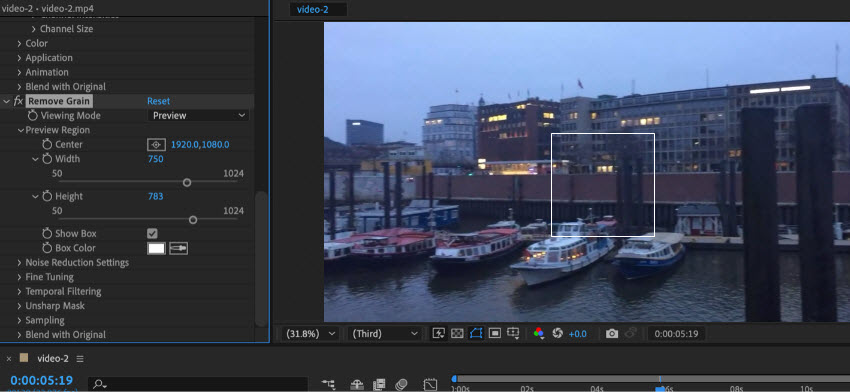Click the Reset Exposure aperture icon
The image size is (850, 392).
pyautogui.click(x=557, y=333)
